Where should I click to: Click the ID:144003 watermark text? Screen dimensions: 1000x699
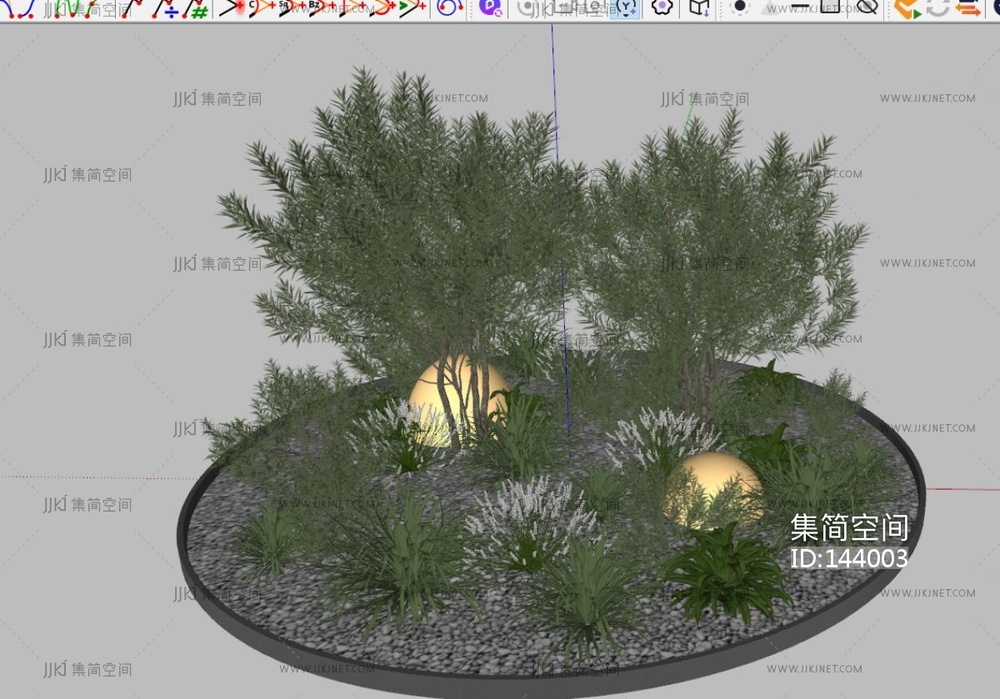pyautogui.click(x=849, y=558)
